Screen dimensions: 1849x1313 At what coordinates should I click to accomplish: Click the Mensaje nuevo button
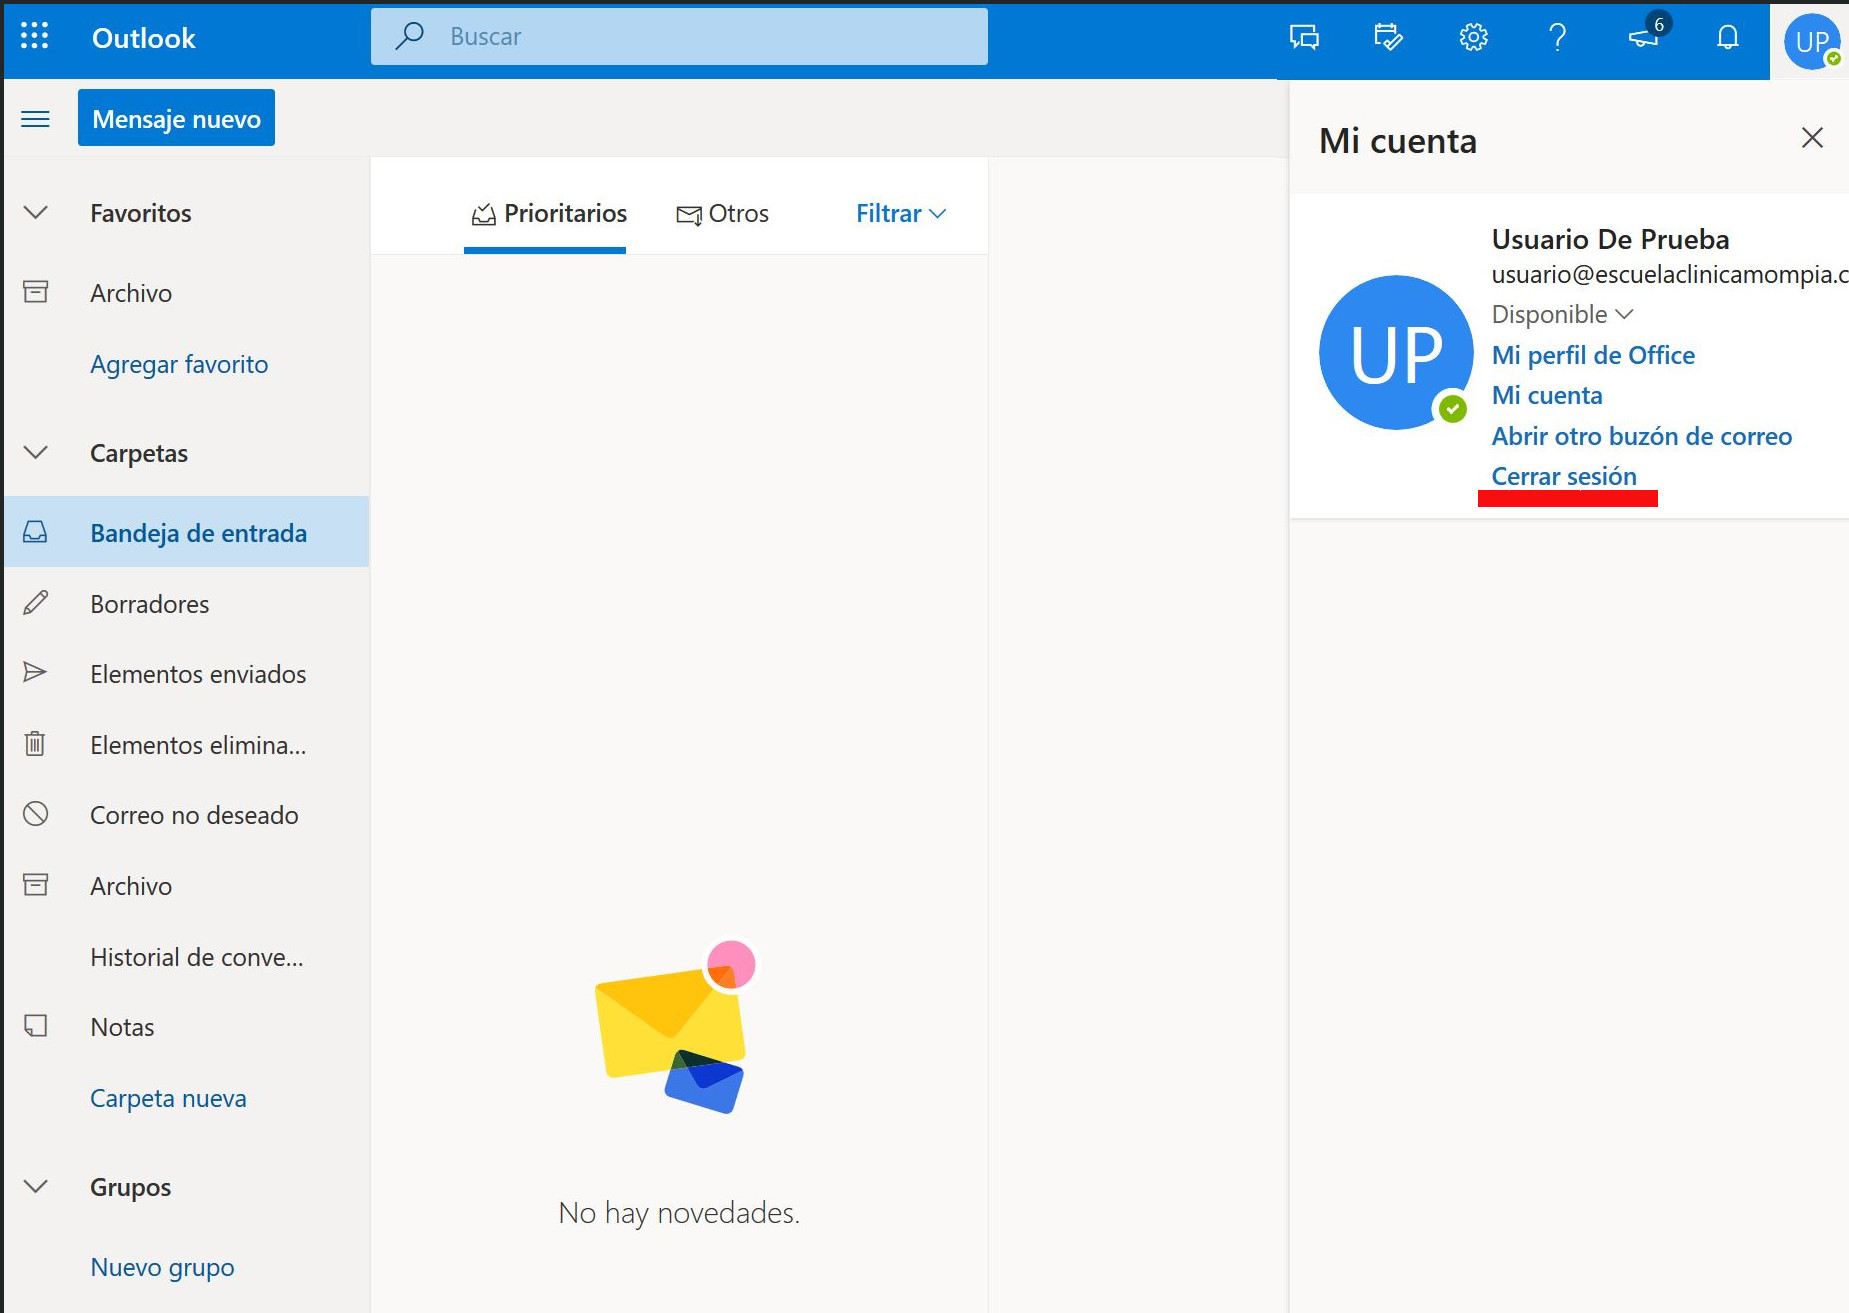(x=176, y=118)
